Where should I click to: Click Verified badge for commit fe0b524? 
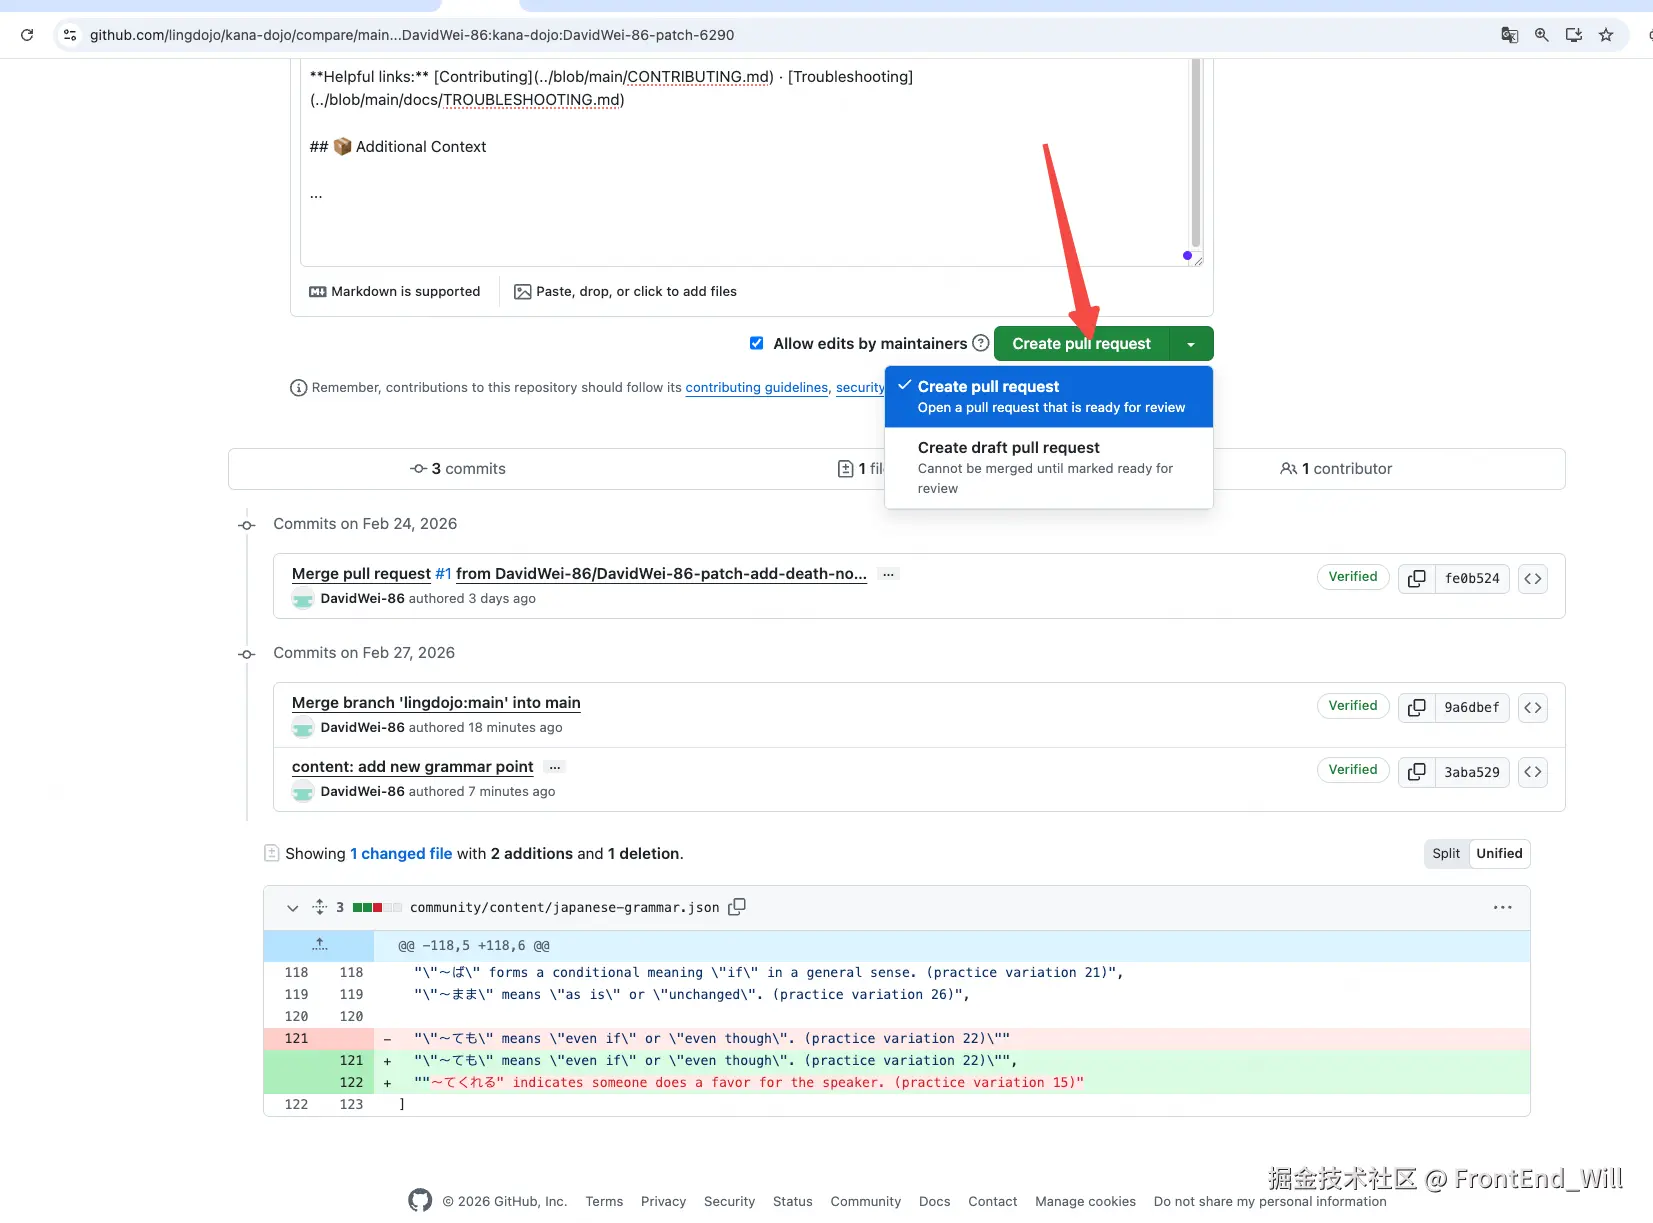pyautogui.click(x=1353, y=577)
